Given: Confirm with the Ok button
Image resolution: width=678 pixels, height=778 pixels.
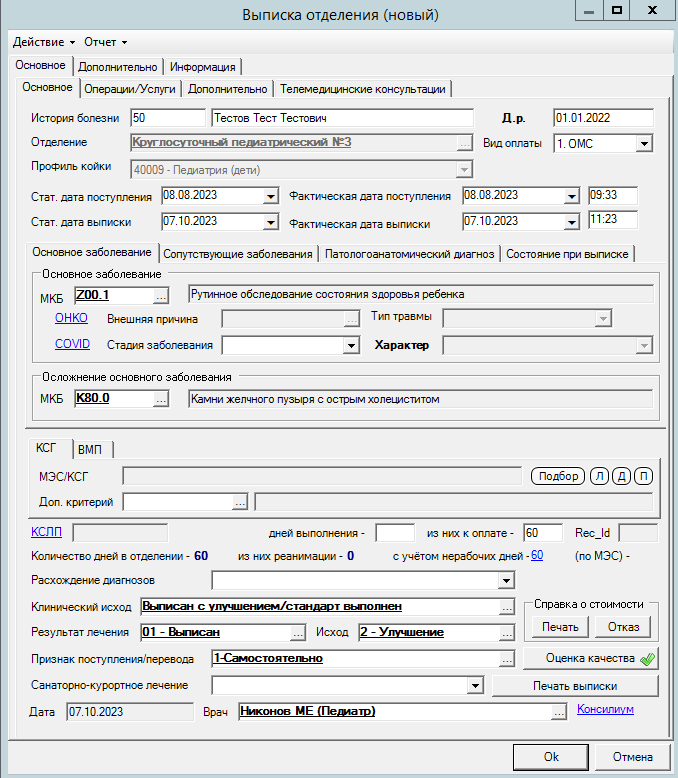Looking at the screenshot, I should [x=551, y=757].
